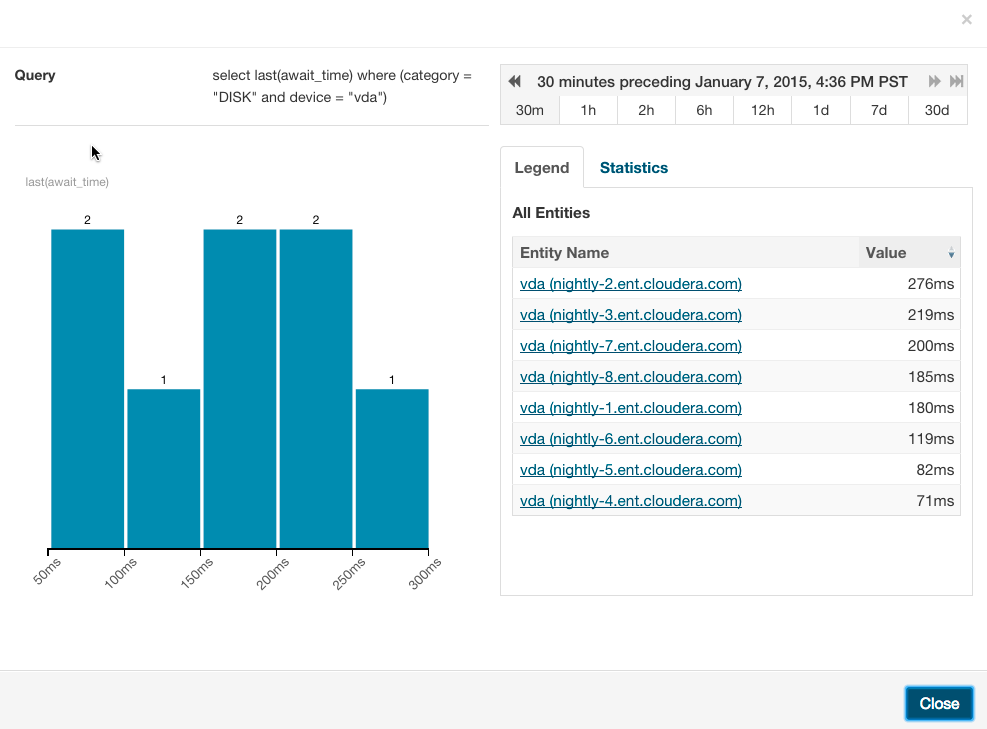987x729 pixels.
Task: Open vda (nightly-4.ent.cloudera.com) link
Action: coord(630,501)
